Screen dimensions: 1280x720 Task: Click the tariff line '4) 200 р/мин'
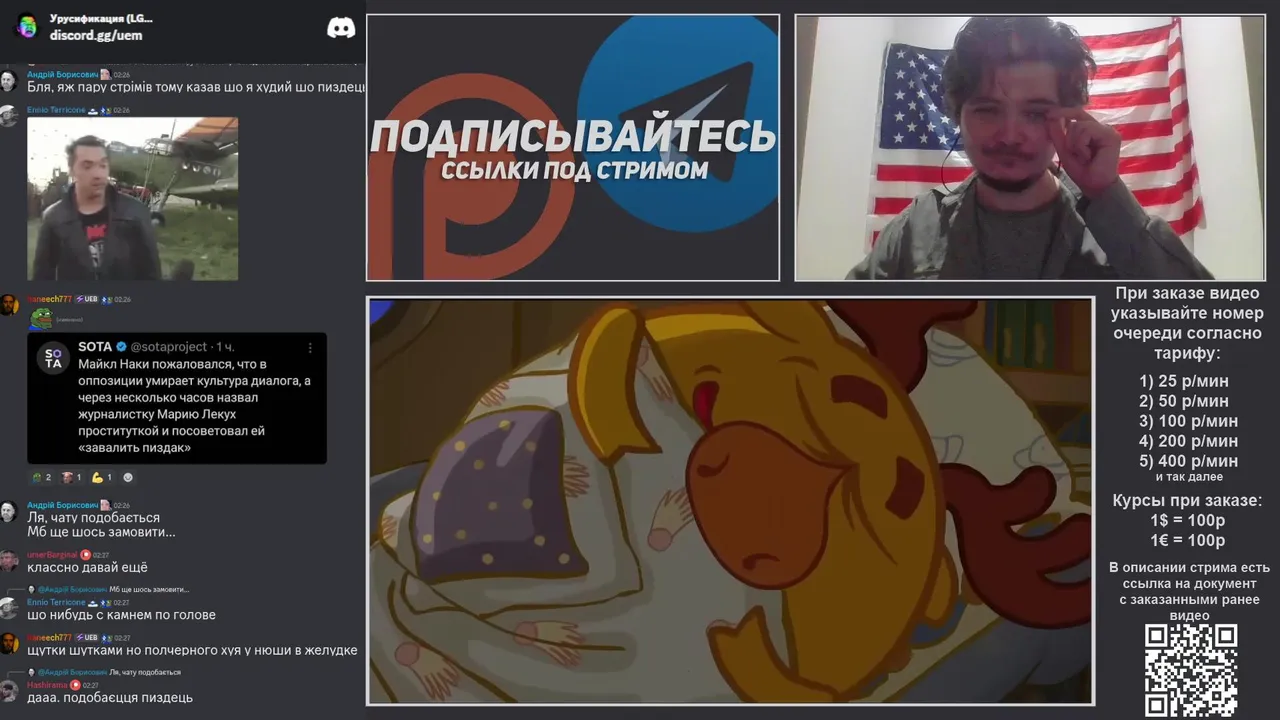pyautogui.click(x=1188, y=441)
